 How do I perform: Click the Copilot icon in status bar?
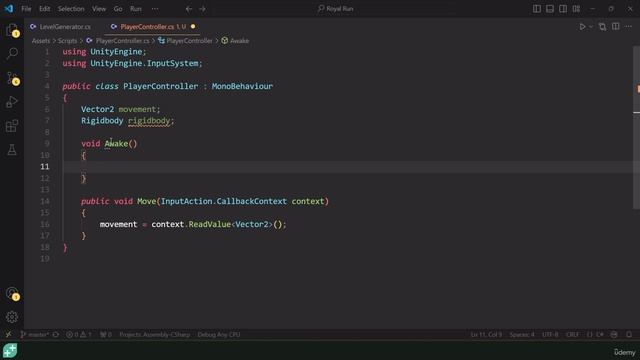point(614,334)
